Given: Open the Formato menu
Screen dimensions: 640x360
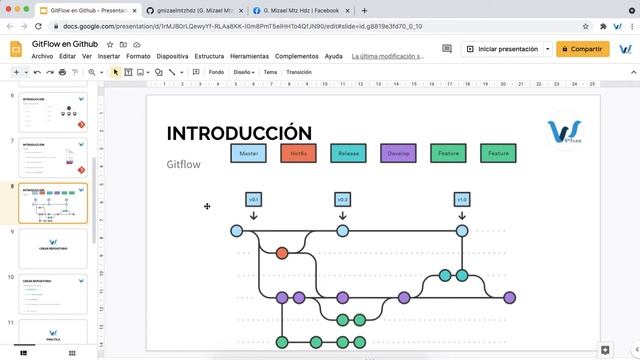Looking at the screenshot, I should pyautogui.click(x=138, y=56).
